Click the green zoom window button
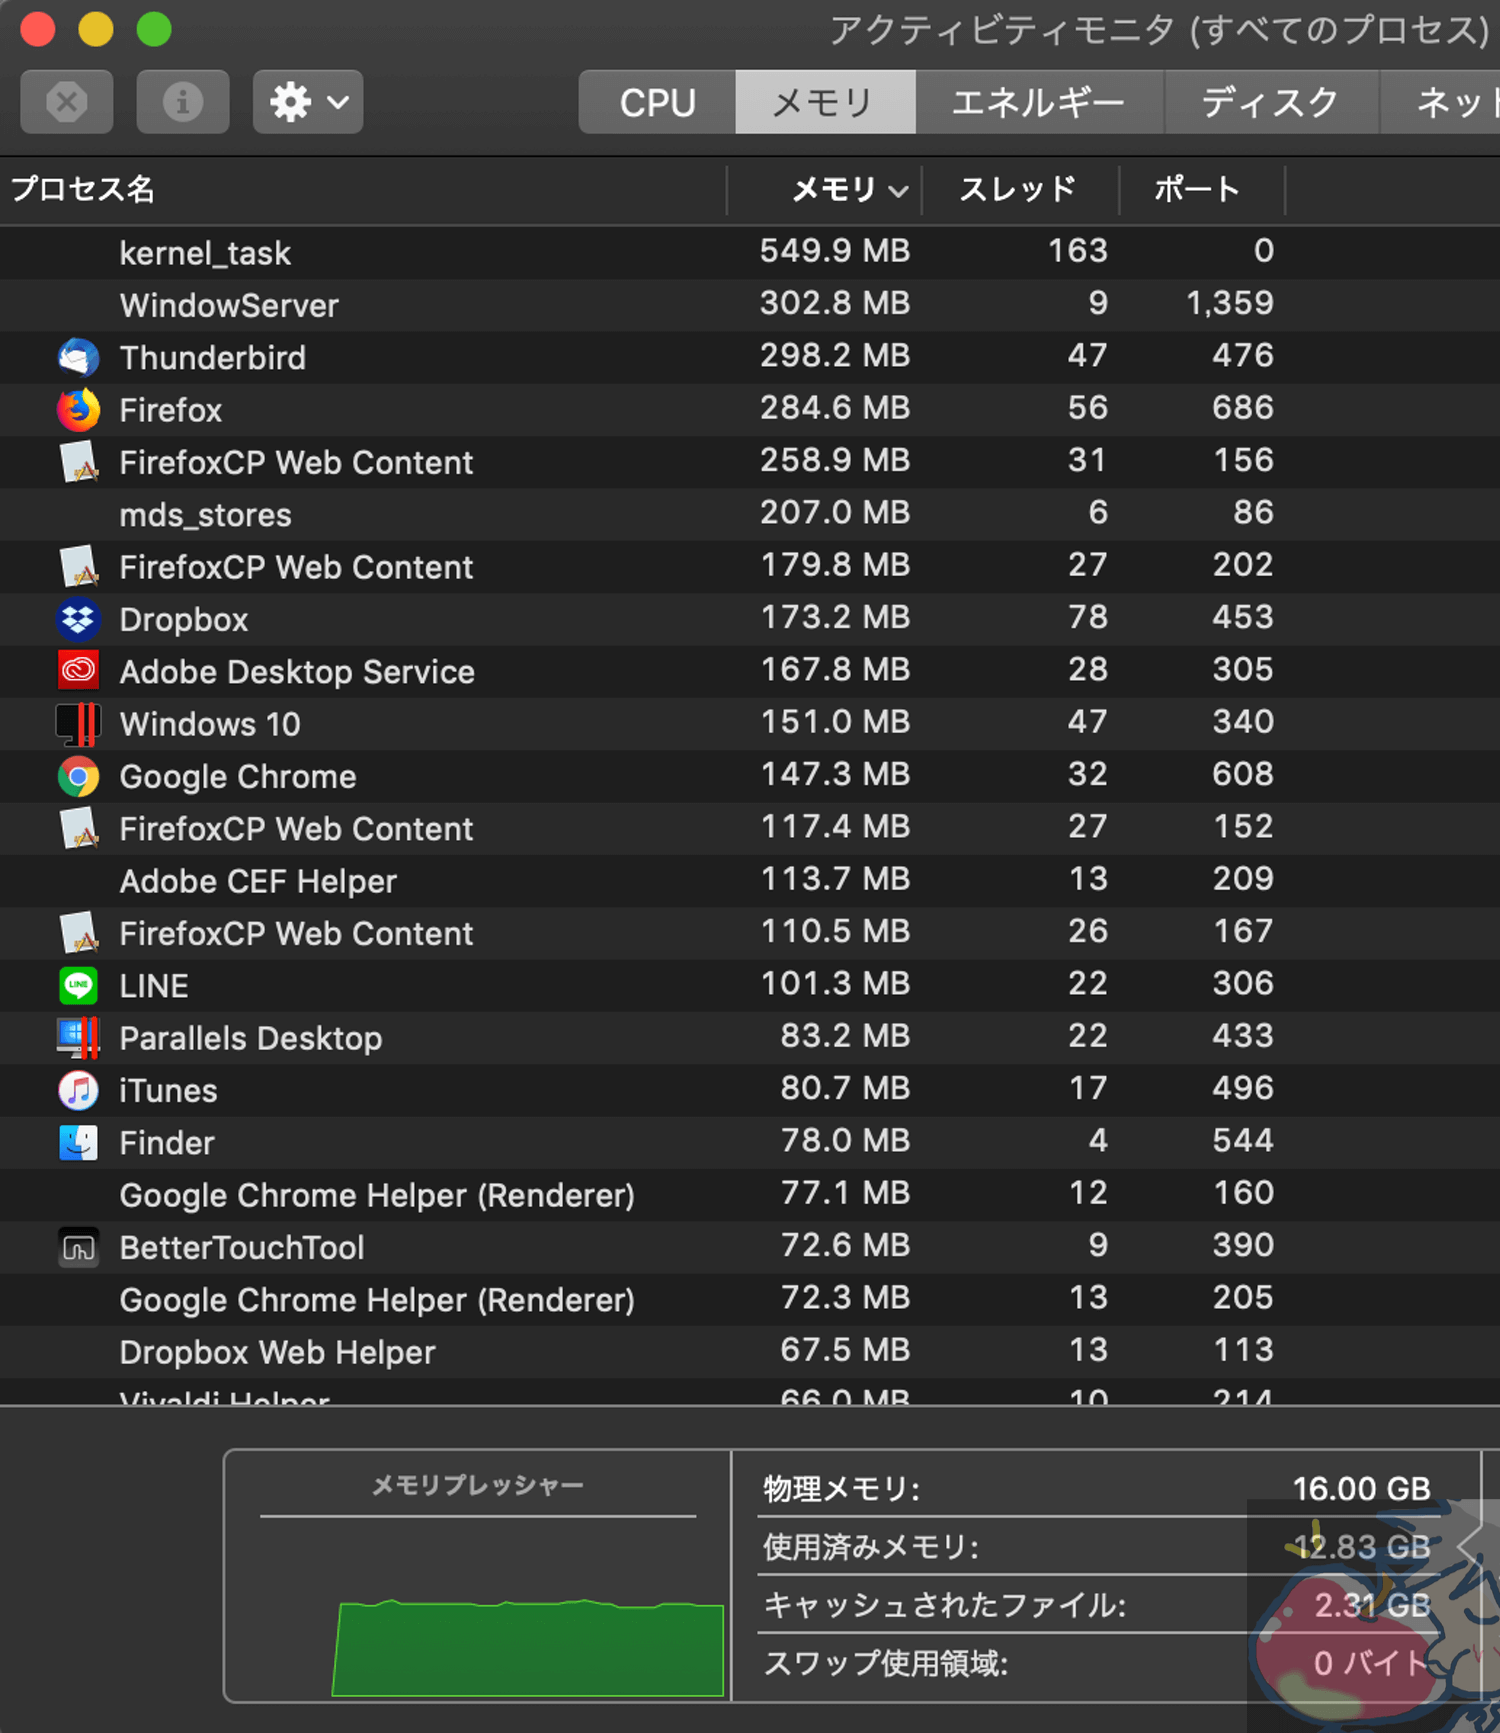 point(154,29)
